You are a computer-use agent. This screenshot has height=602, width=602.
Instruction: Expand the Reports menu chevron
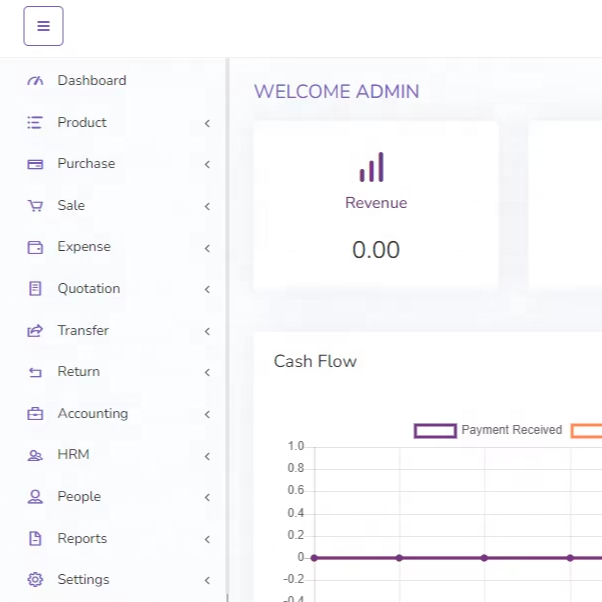click(x=207, y=539)
